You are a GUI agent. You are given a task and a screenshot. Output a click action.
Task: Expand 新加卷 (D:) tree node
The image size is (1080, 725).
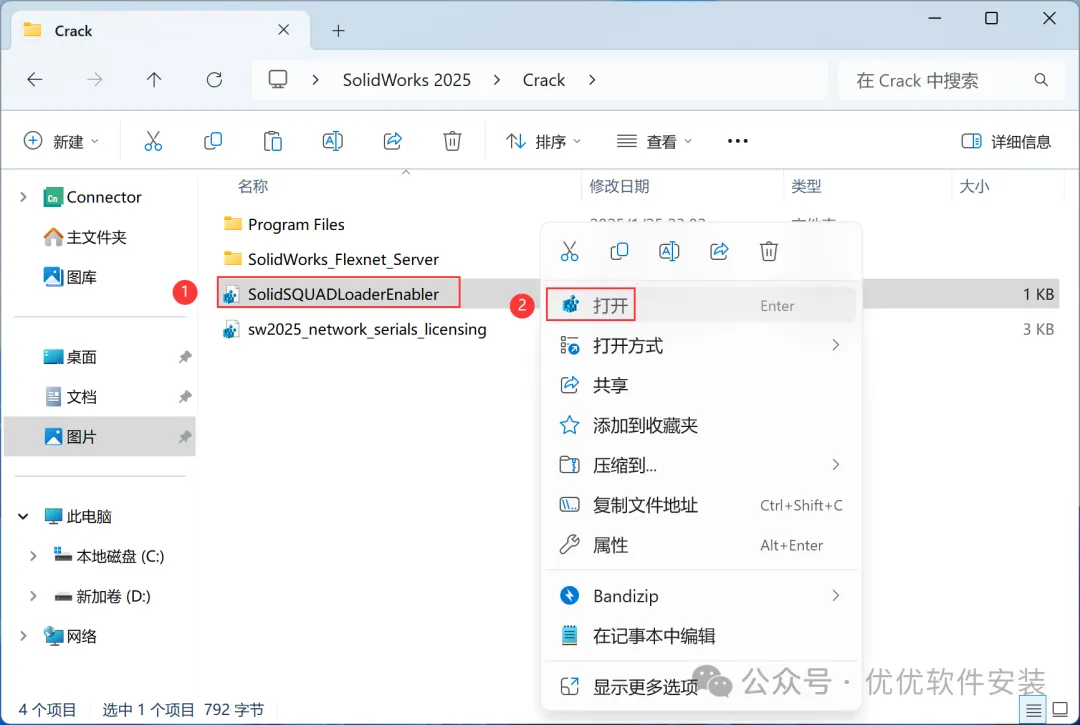tap(33, 596)
